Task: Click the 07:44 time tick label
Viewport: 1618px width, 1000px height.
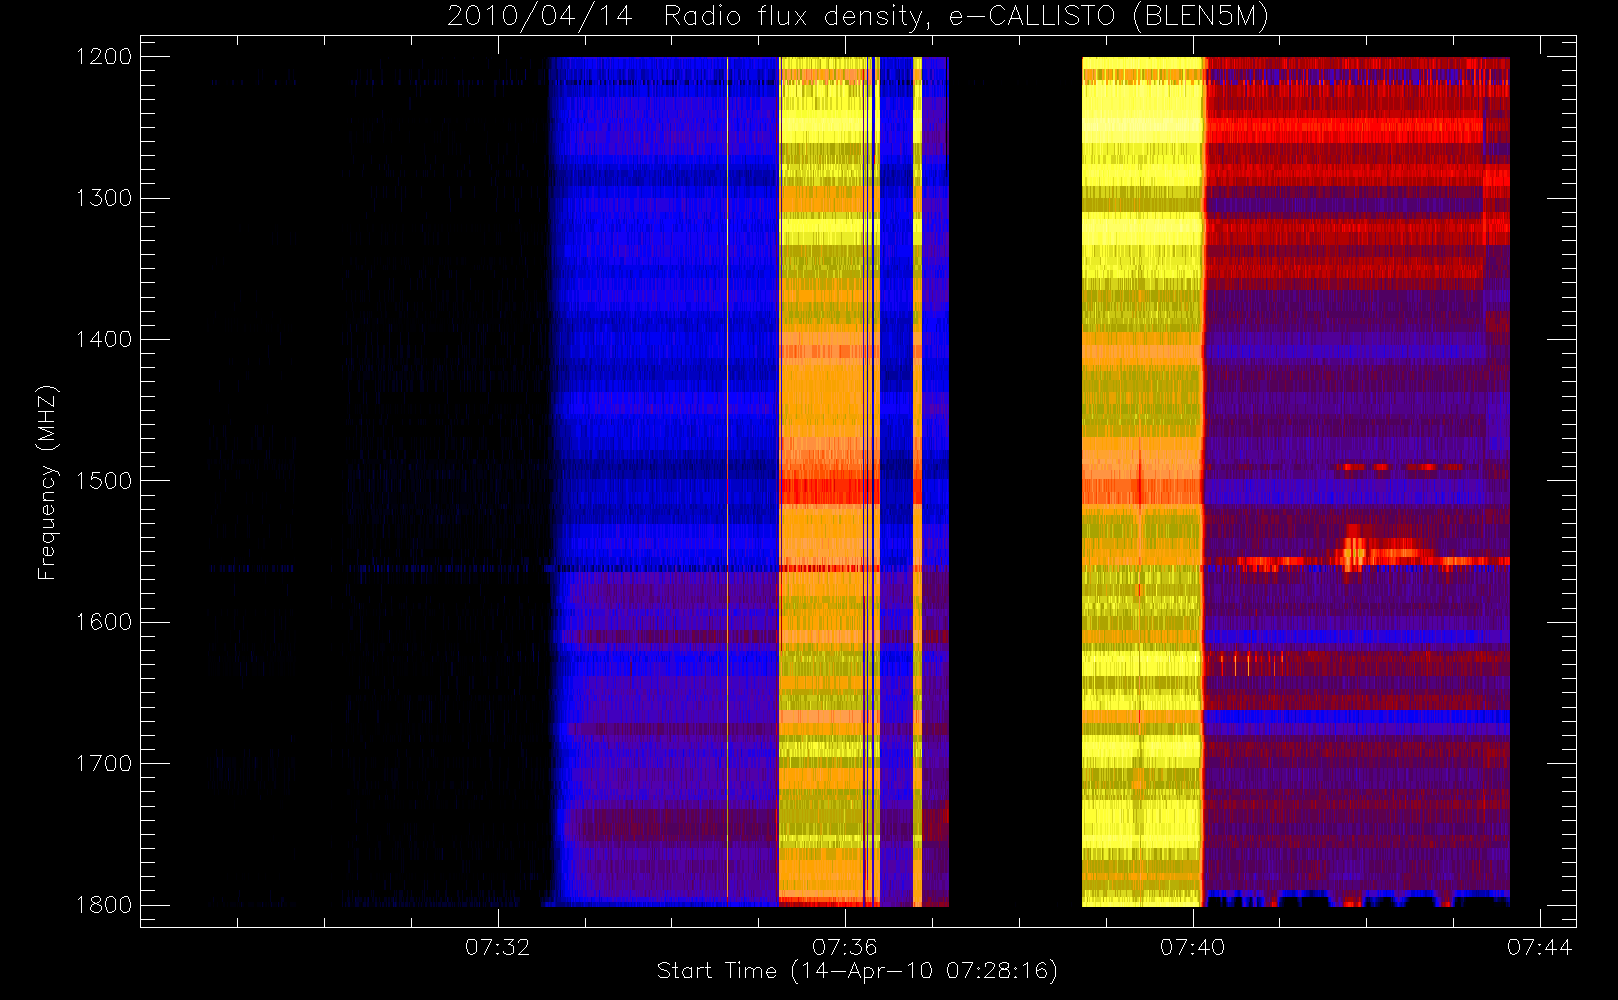Action: click(1540, 947)
